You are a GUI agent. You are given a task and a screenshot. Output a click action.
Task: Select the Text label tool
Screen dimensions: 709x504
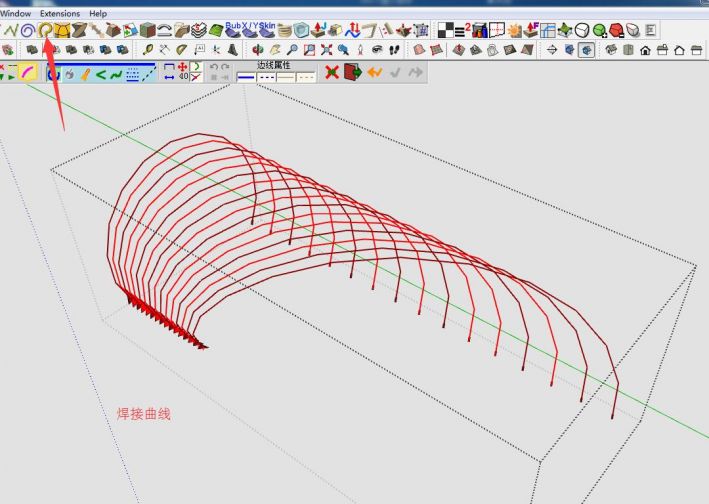[x=199, y=49]
